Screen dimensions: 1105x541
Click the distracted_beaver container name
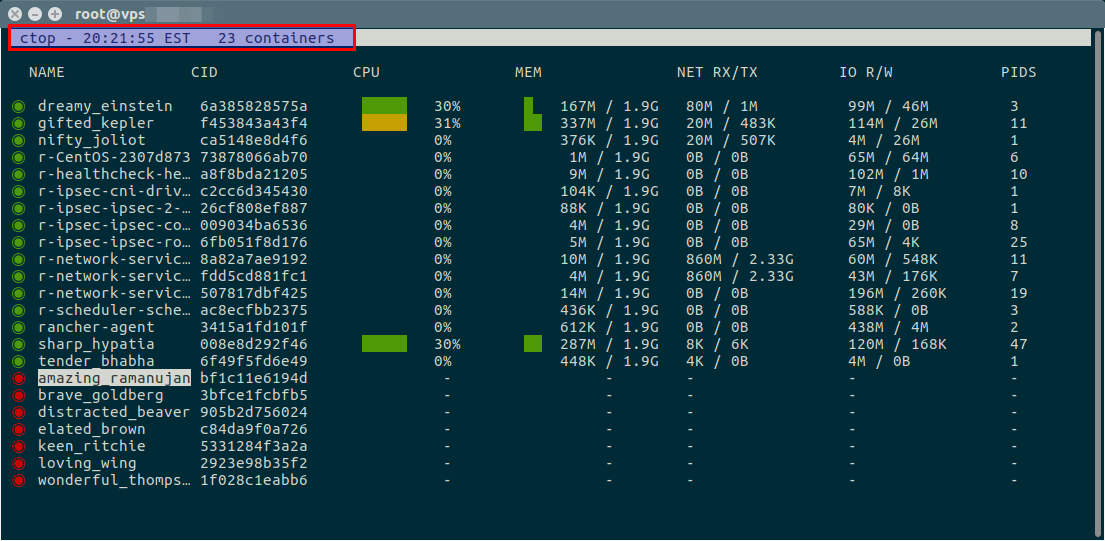point(113,412)
